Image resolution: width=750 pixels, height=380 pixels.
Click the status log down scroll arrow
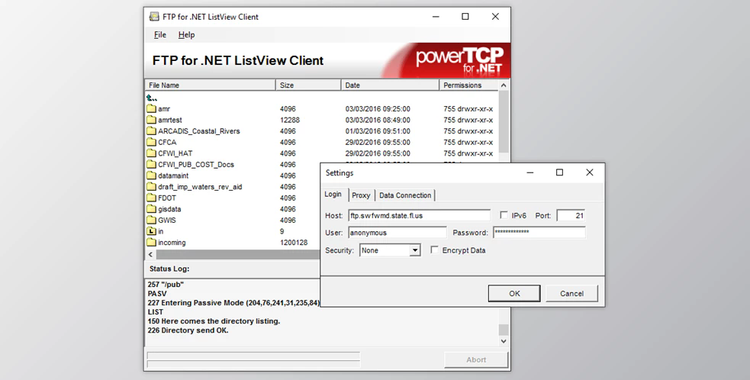[x=503, y=341]
